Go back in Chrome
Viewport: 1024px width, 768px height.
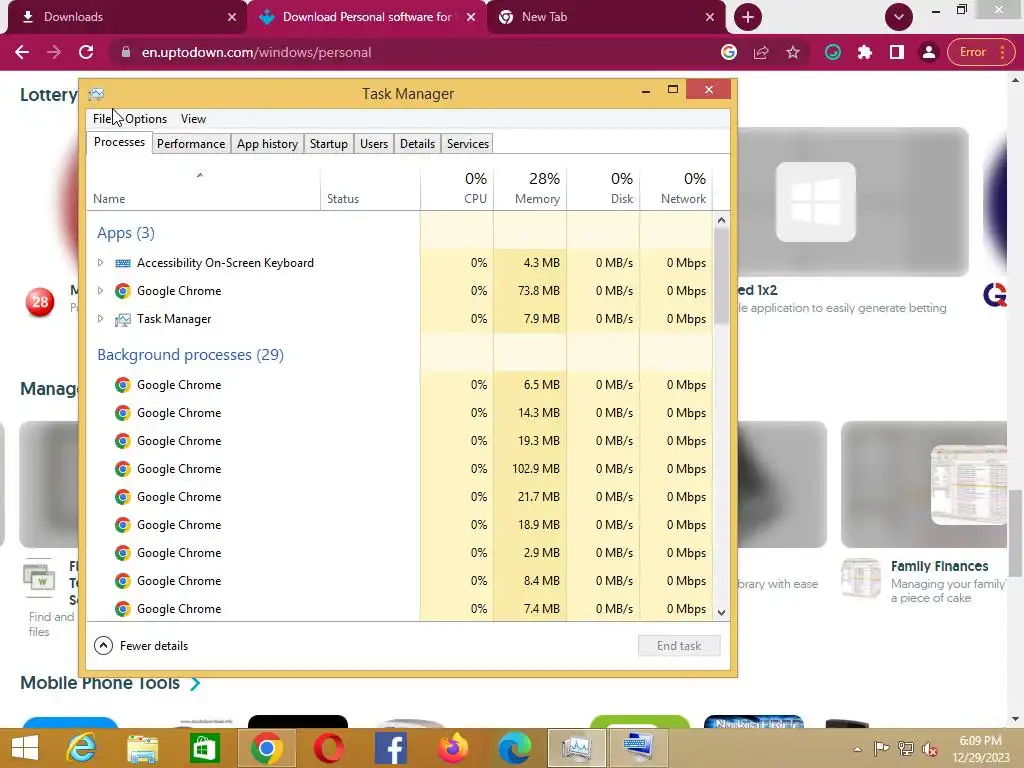(22, 52)
